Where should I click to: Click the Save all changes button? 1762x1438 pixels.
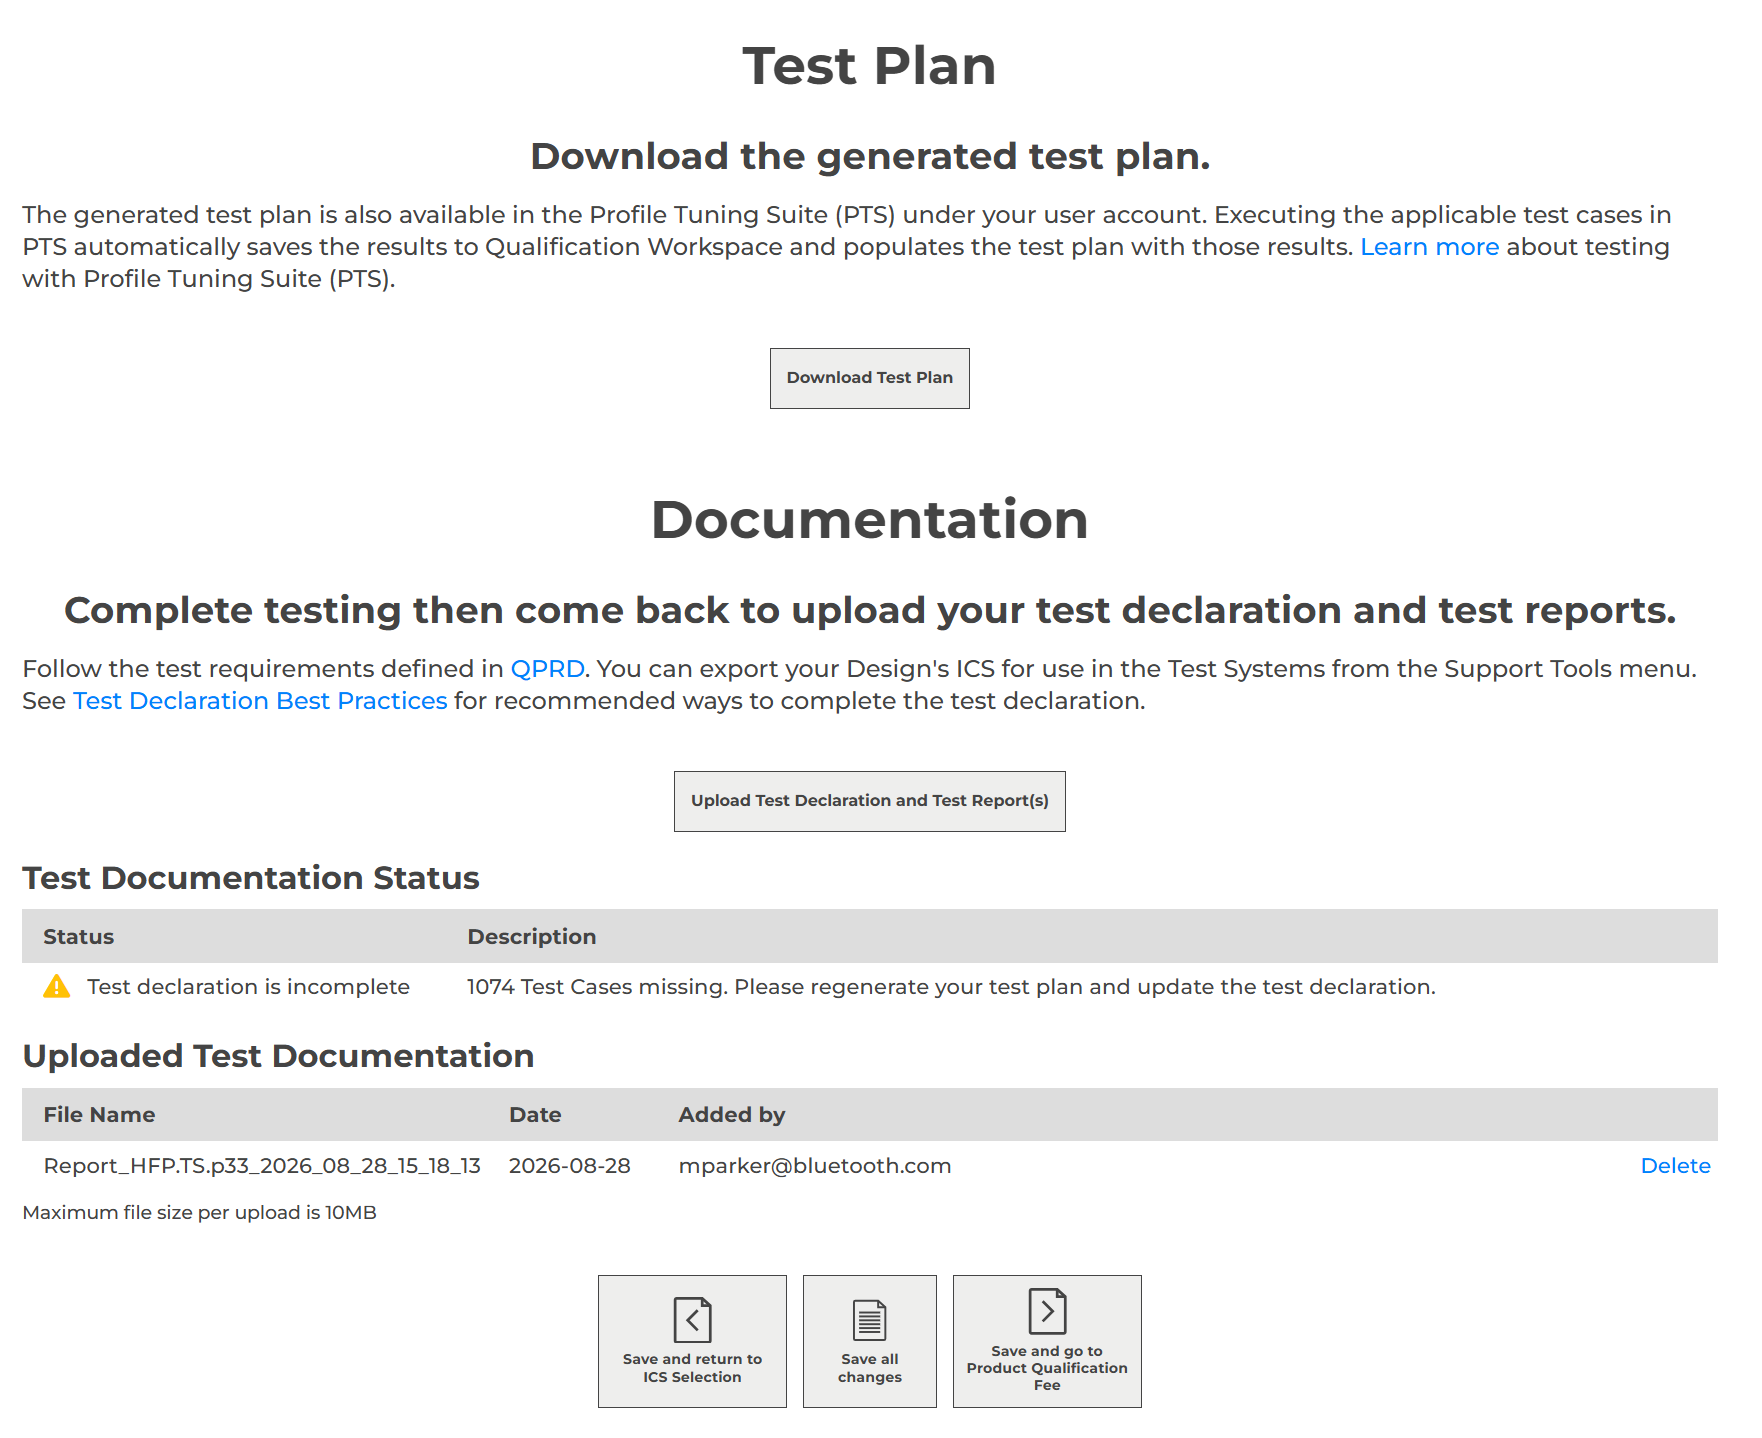(x=869, y=1341)
